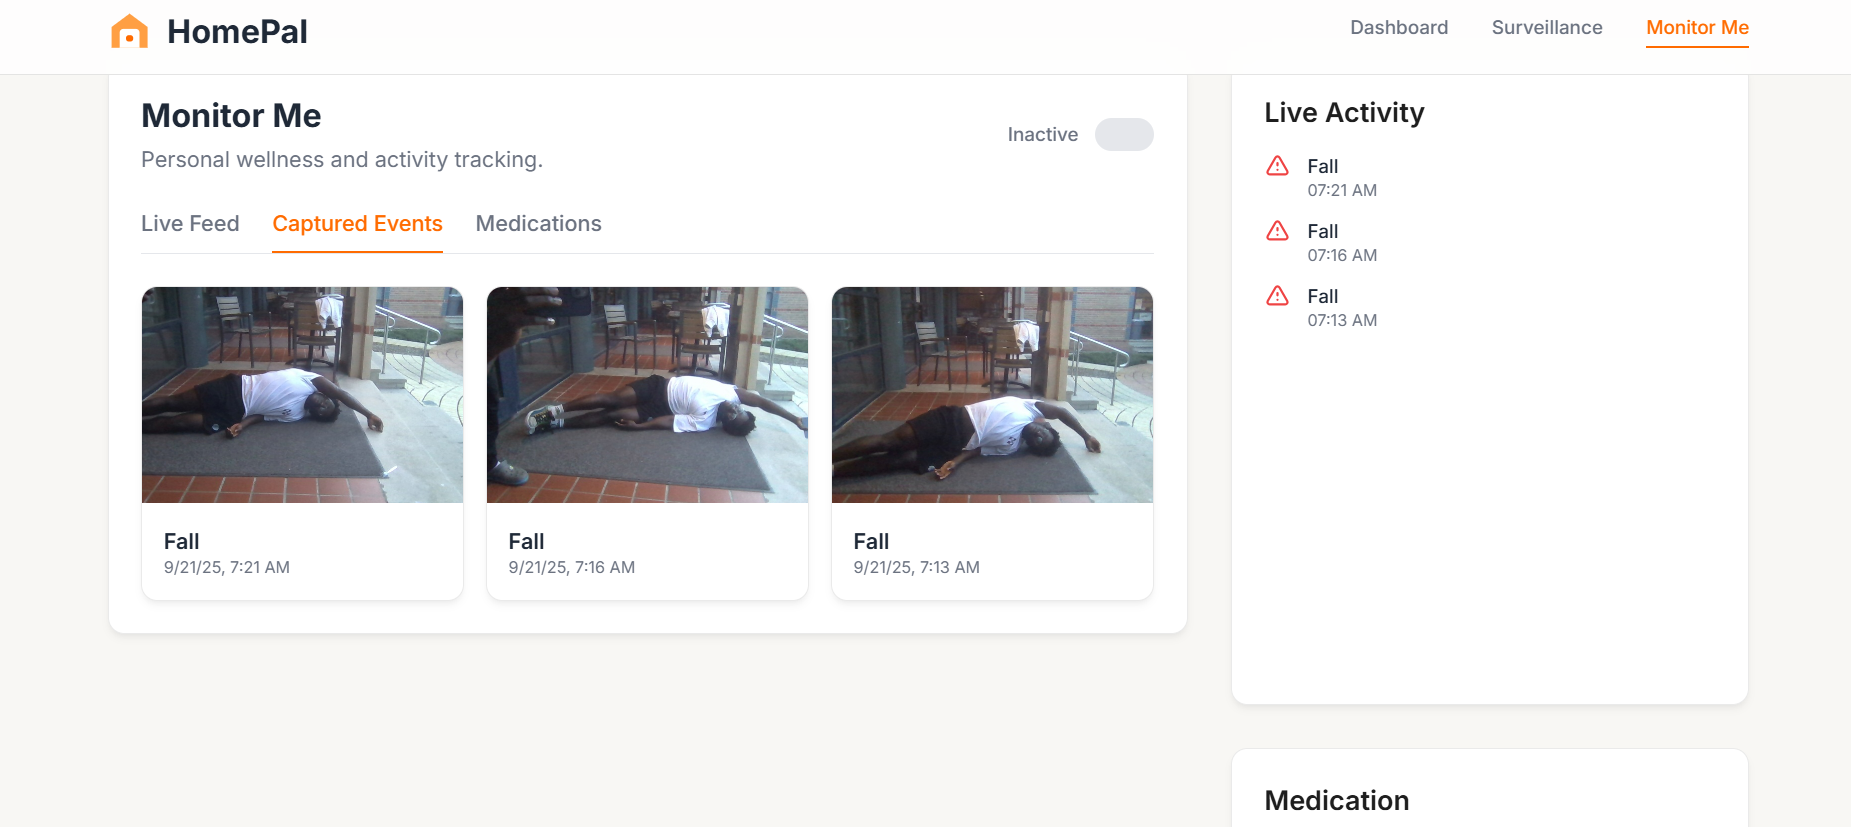Click the Fall alert icon at 07:16 AM
Viewport: 1851px width, 827px height.
1277,231
